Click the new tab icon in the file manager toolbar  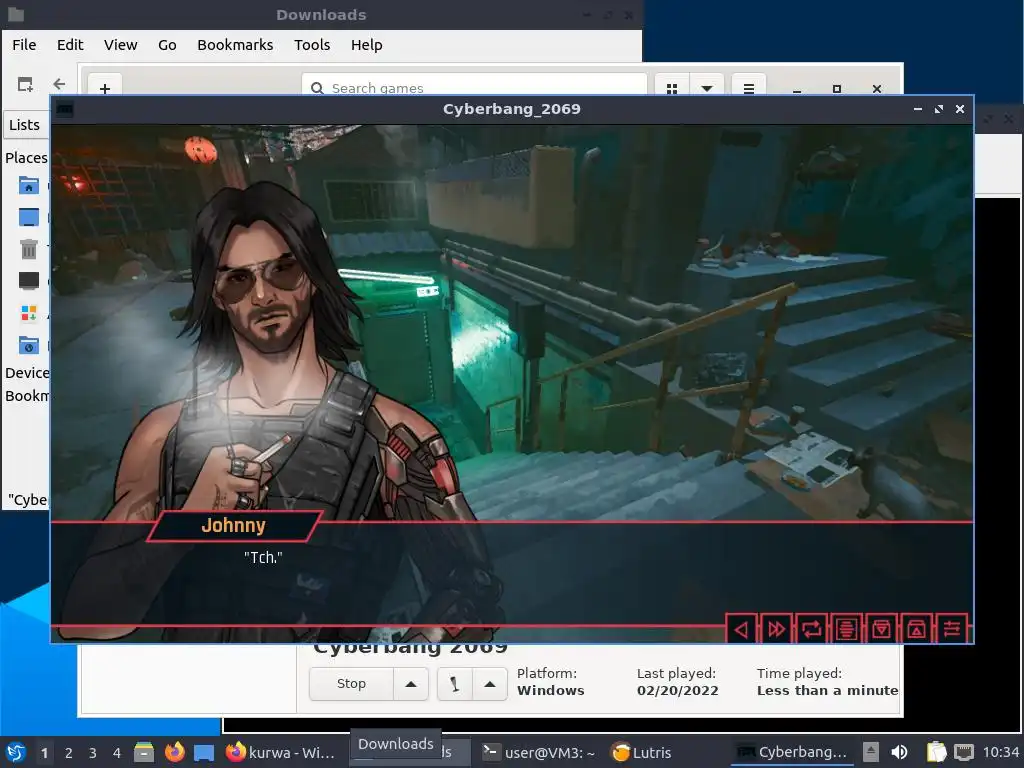point(25,84)
